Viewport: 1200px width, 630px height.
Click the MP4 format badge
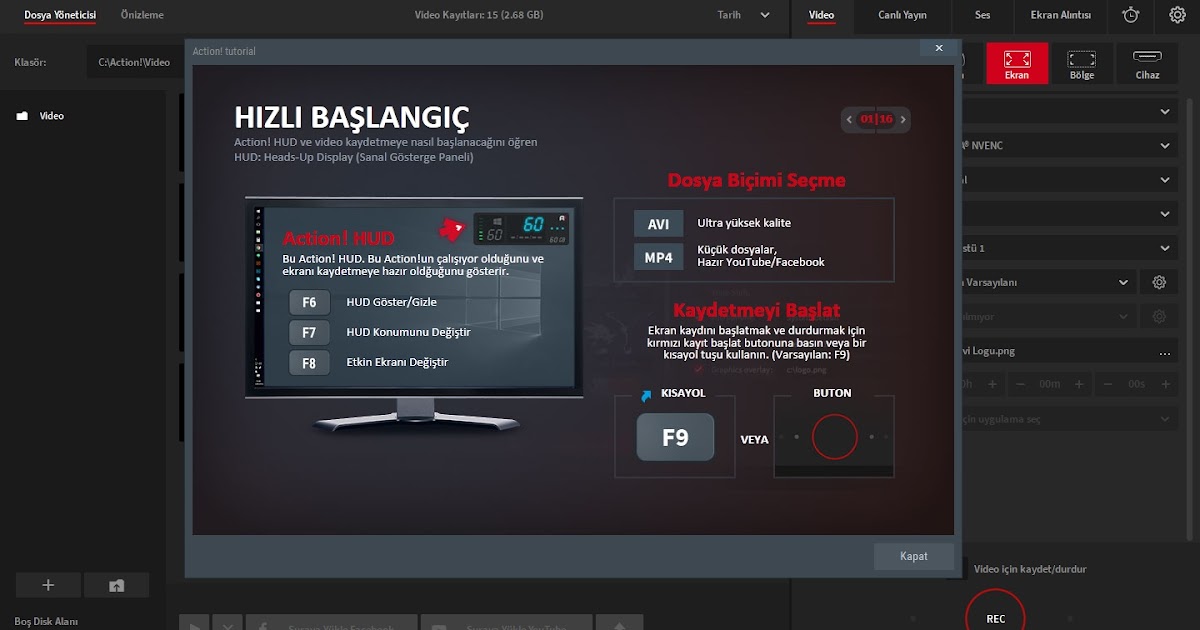658,257
